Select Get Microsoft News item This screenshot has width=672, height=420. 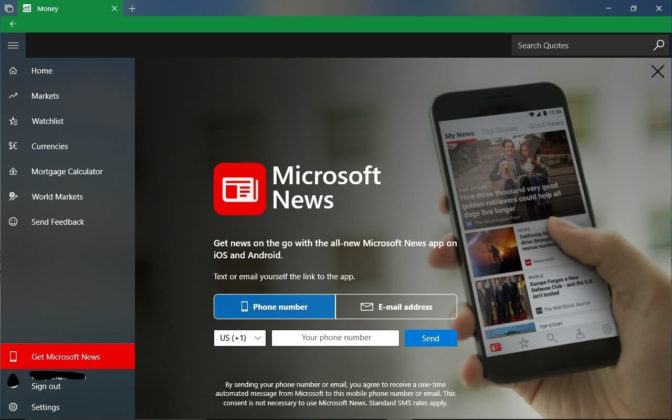[68, 357]
